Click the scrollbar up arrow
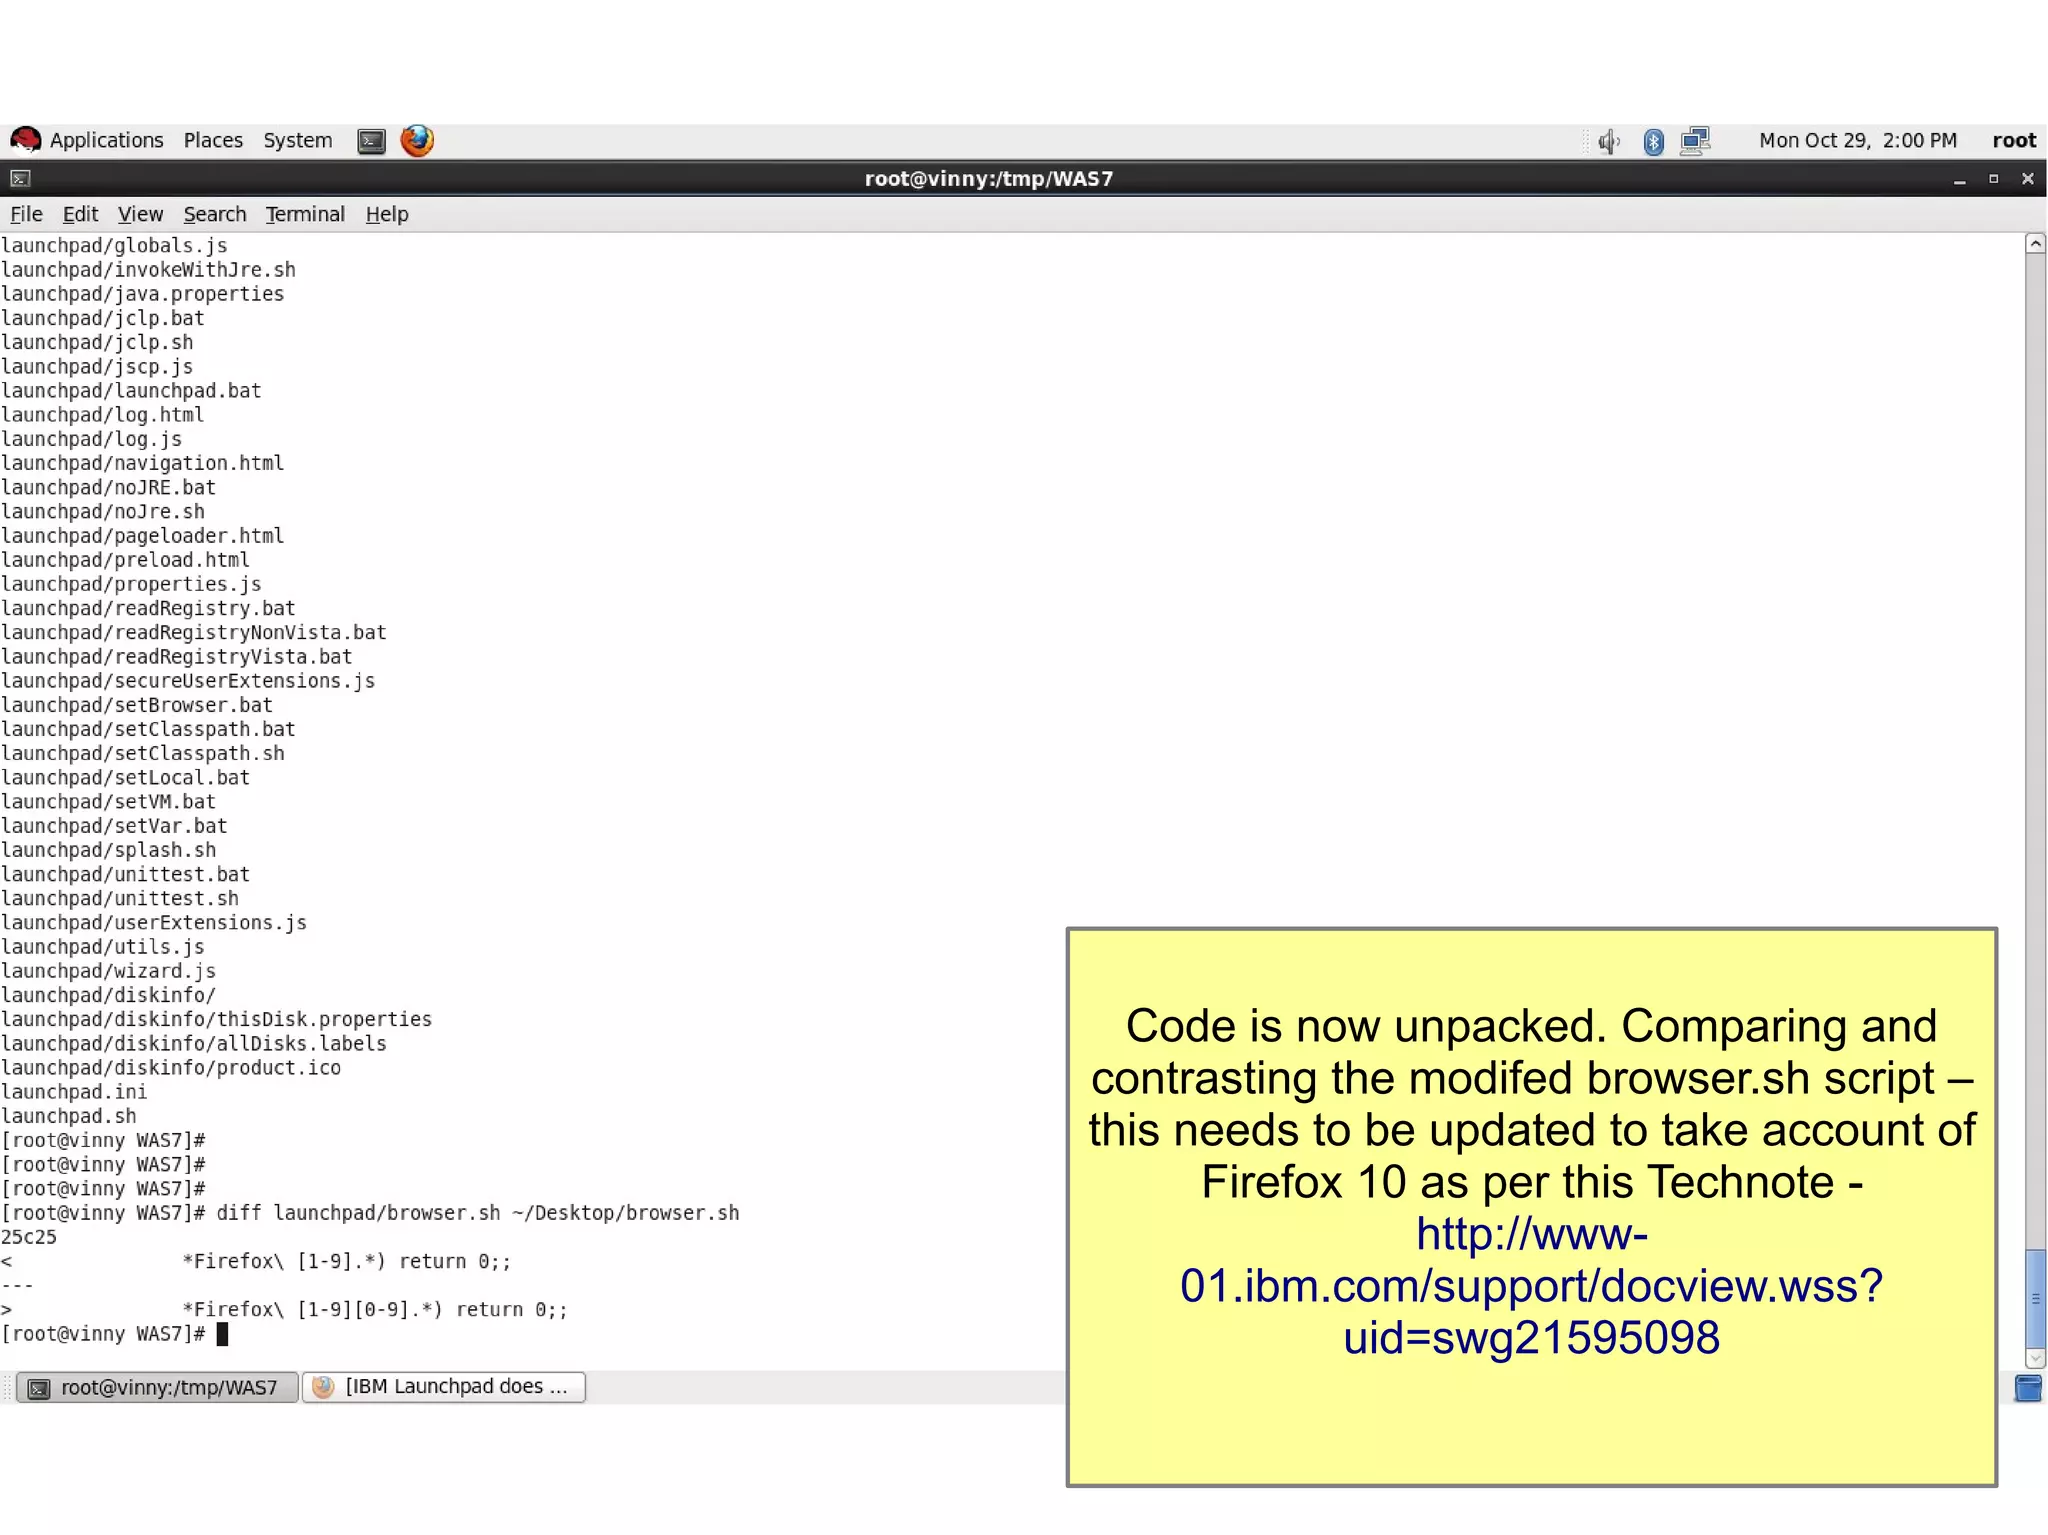Image resolution: width=2048 pixels, height=1535 pixels. (x=2035, y=244)
